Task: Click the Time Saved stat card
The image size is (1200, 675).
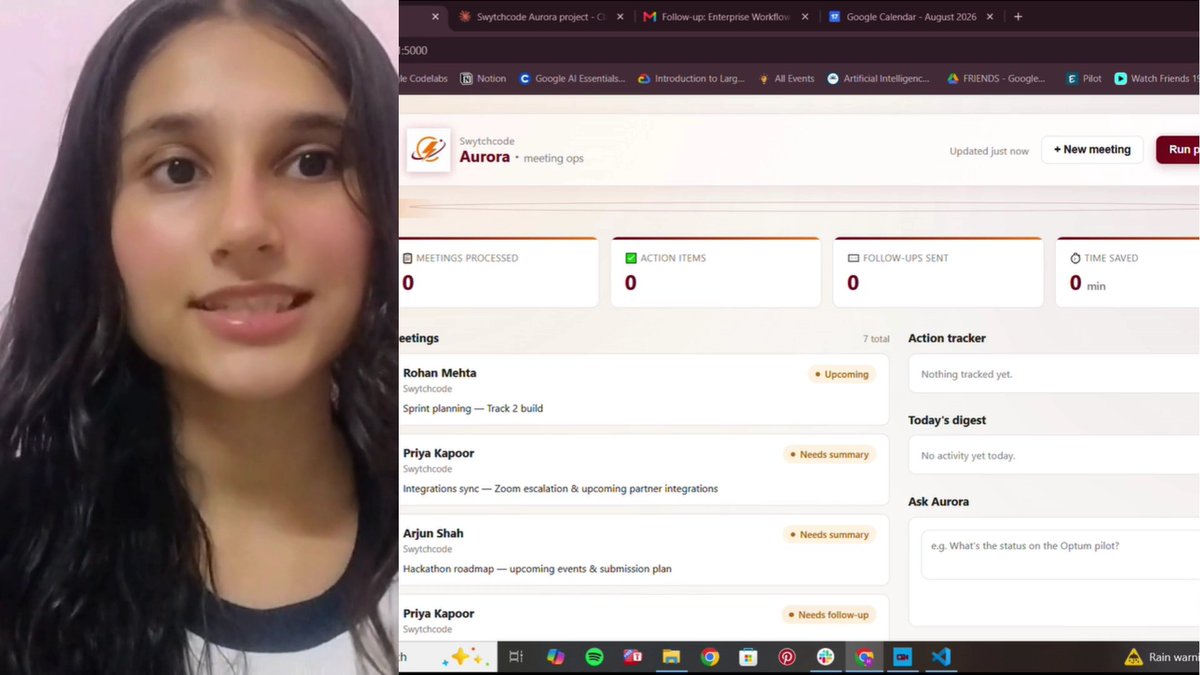Action: (x=1127, y=272)
